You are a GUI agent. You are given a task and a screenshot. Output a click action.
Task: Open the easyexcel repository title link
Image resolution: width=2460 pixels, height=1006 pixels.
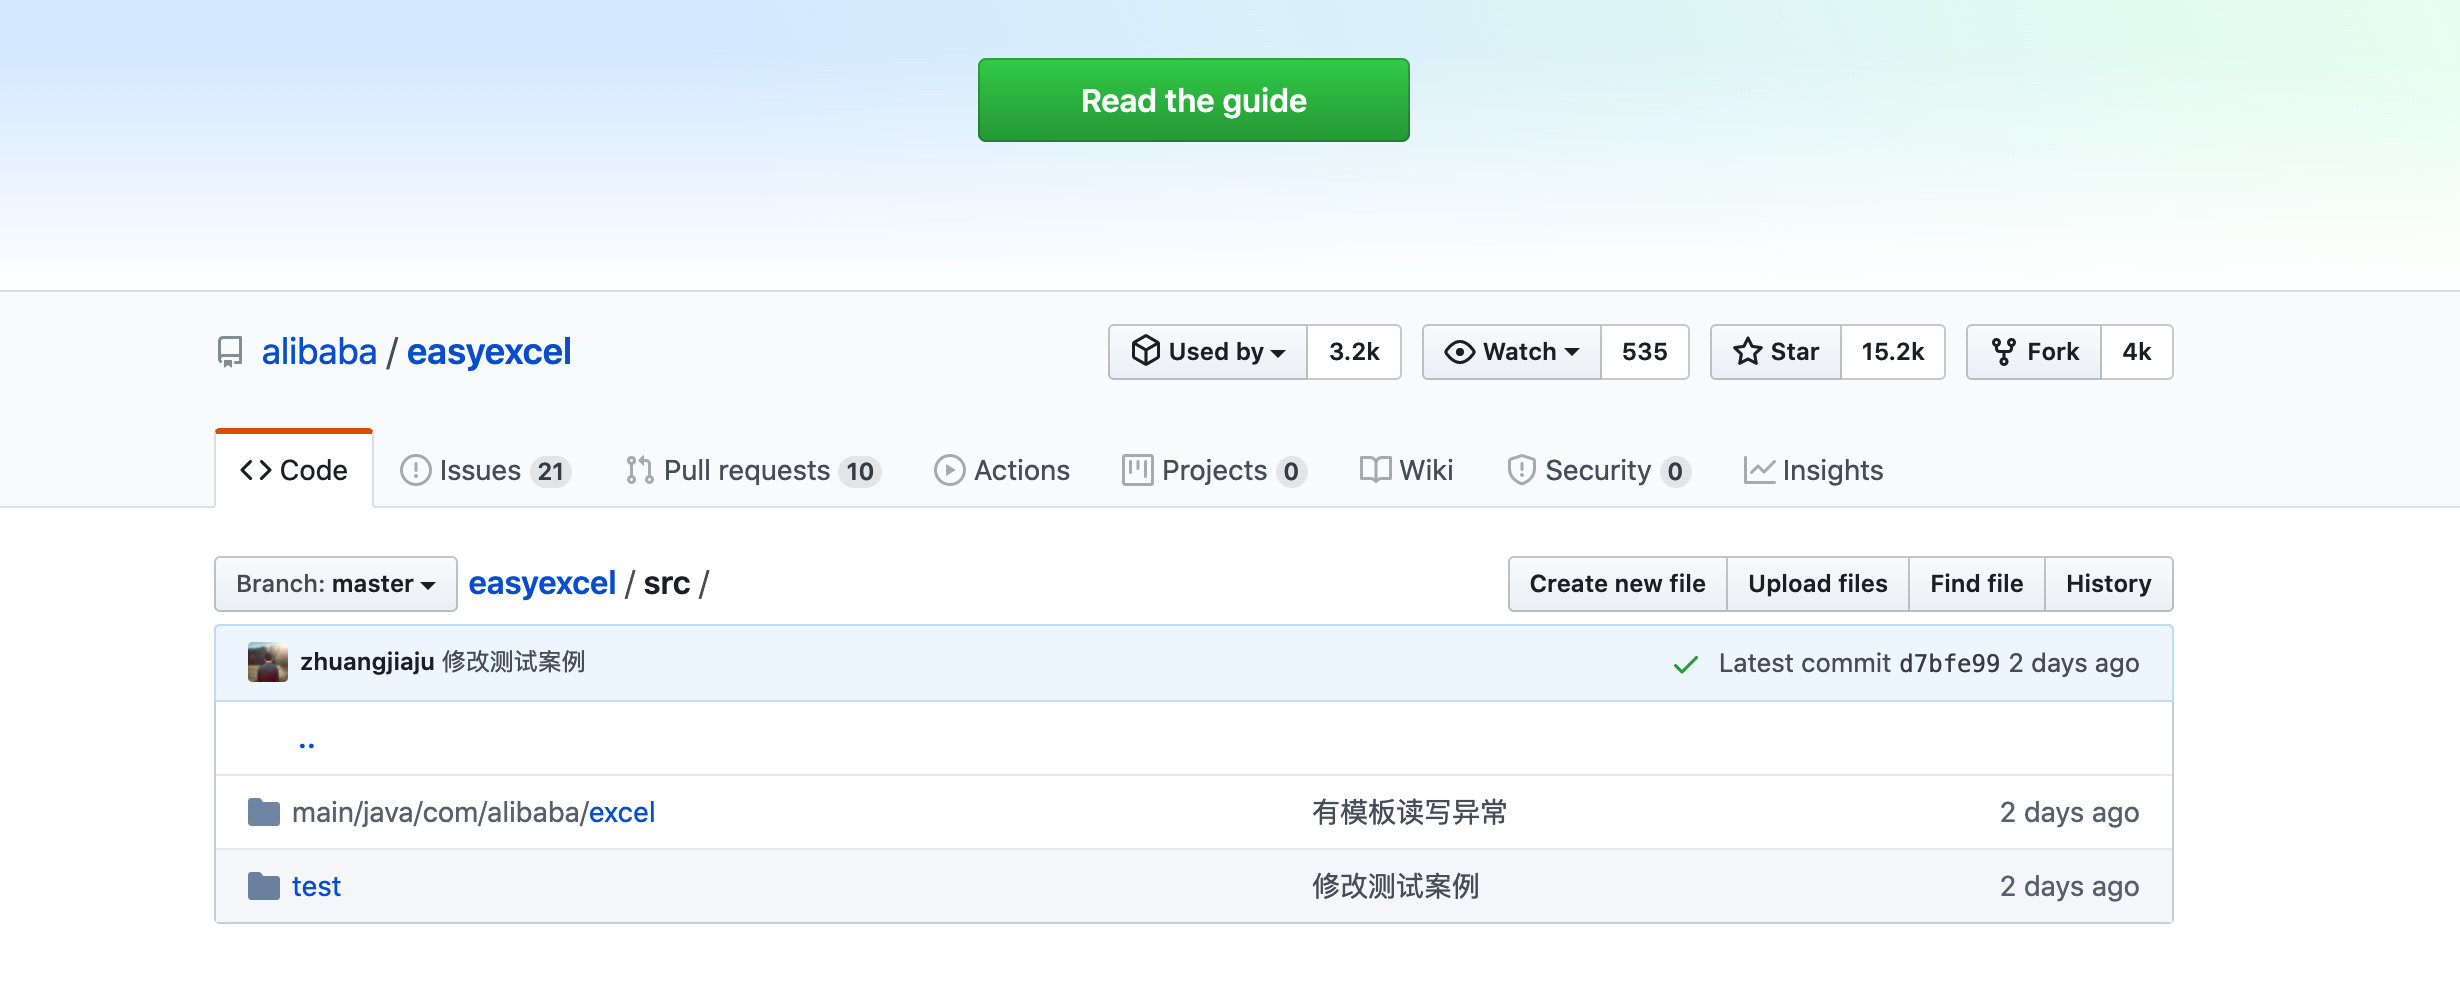tap(489, 352)
